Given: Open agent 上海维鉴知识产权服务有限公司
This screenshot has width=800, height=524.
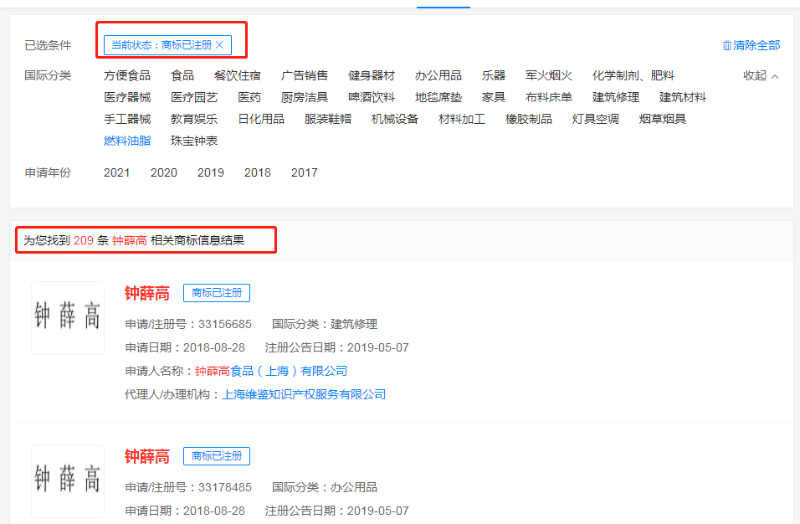Looking at the screenshot, I should click(x=304, y=394).
